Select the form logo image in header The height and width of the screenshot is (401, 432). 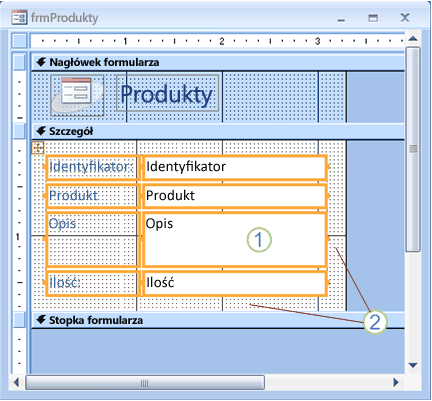point(77,95)
